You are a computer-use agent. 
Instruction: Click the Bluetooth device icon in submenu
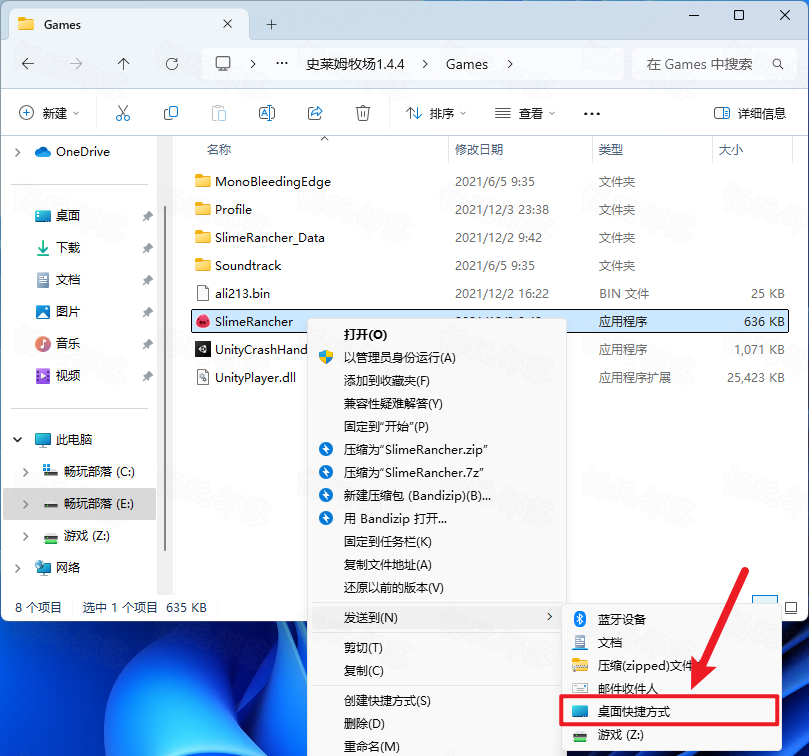[x=580, y=619]
